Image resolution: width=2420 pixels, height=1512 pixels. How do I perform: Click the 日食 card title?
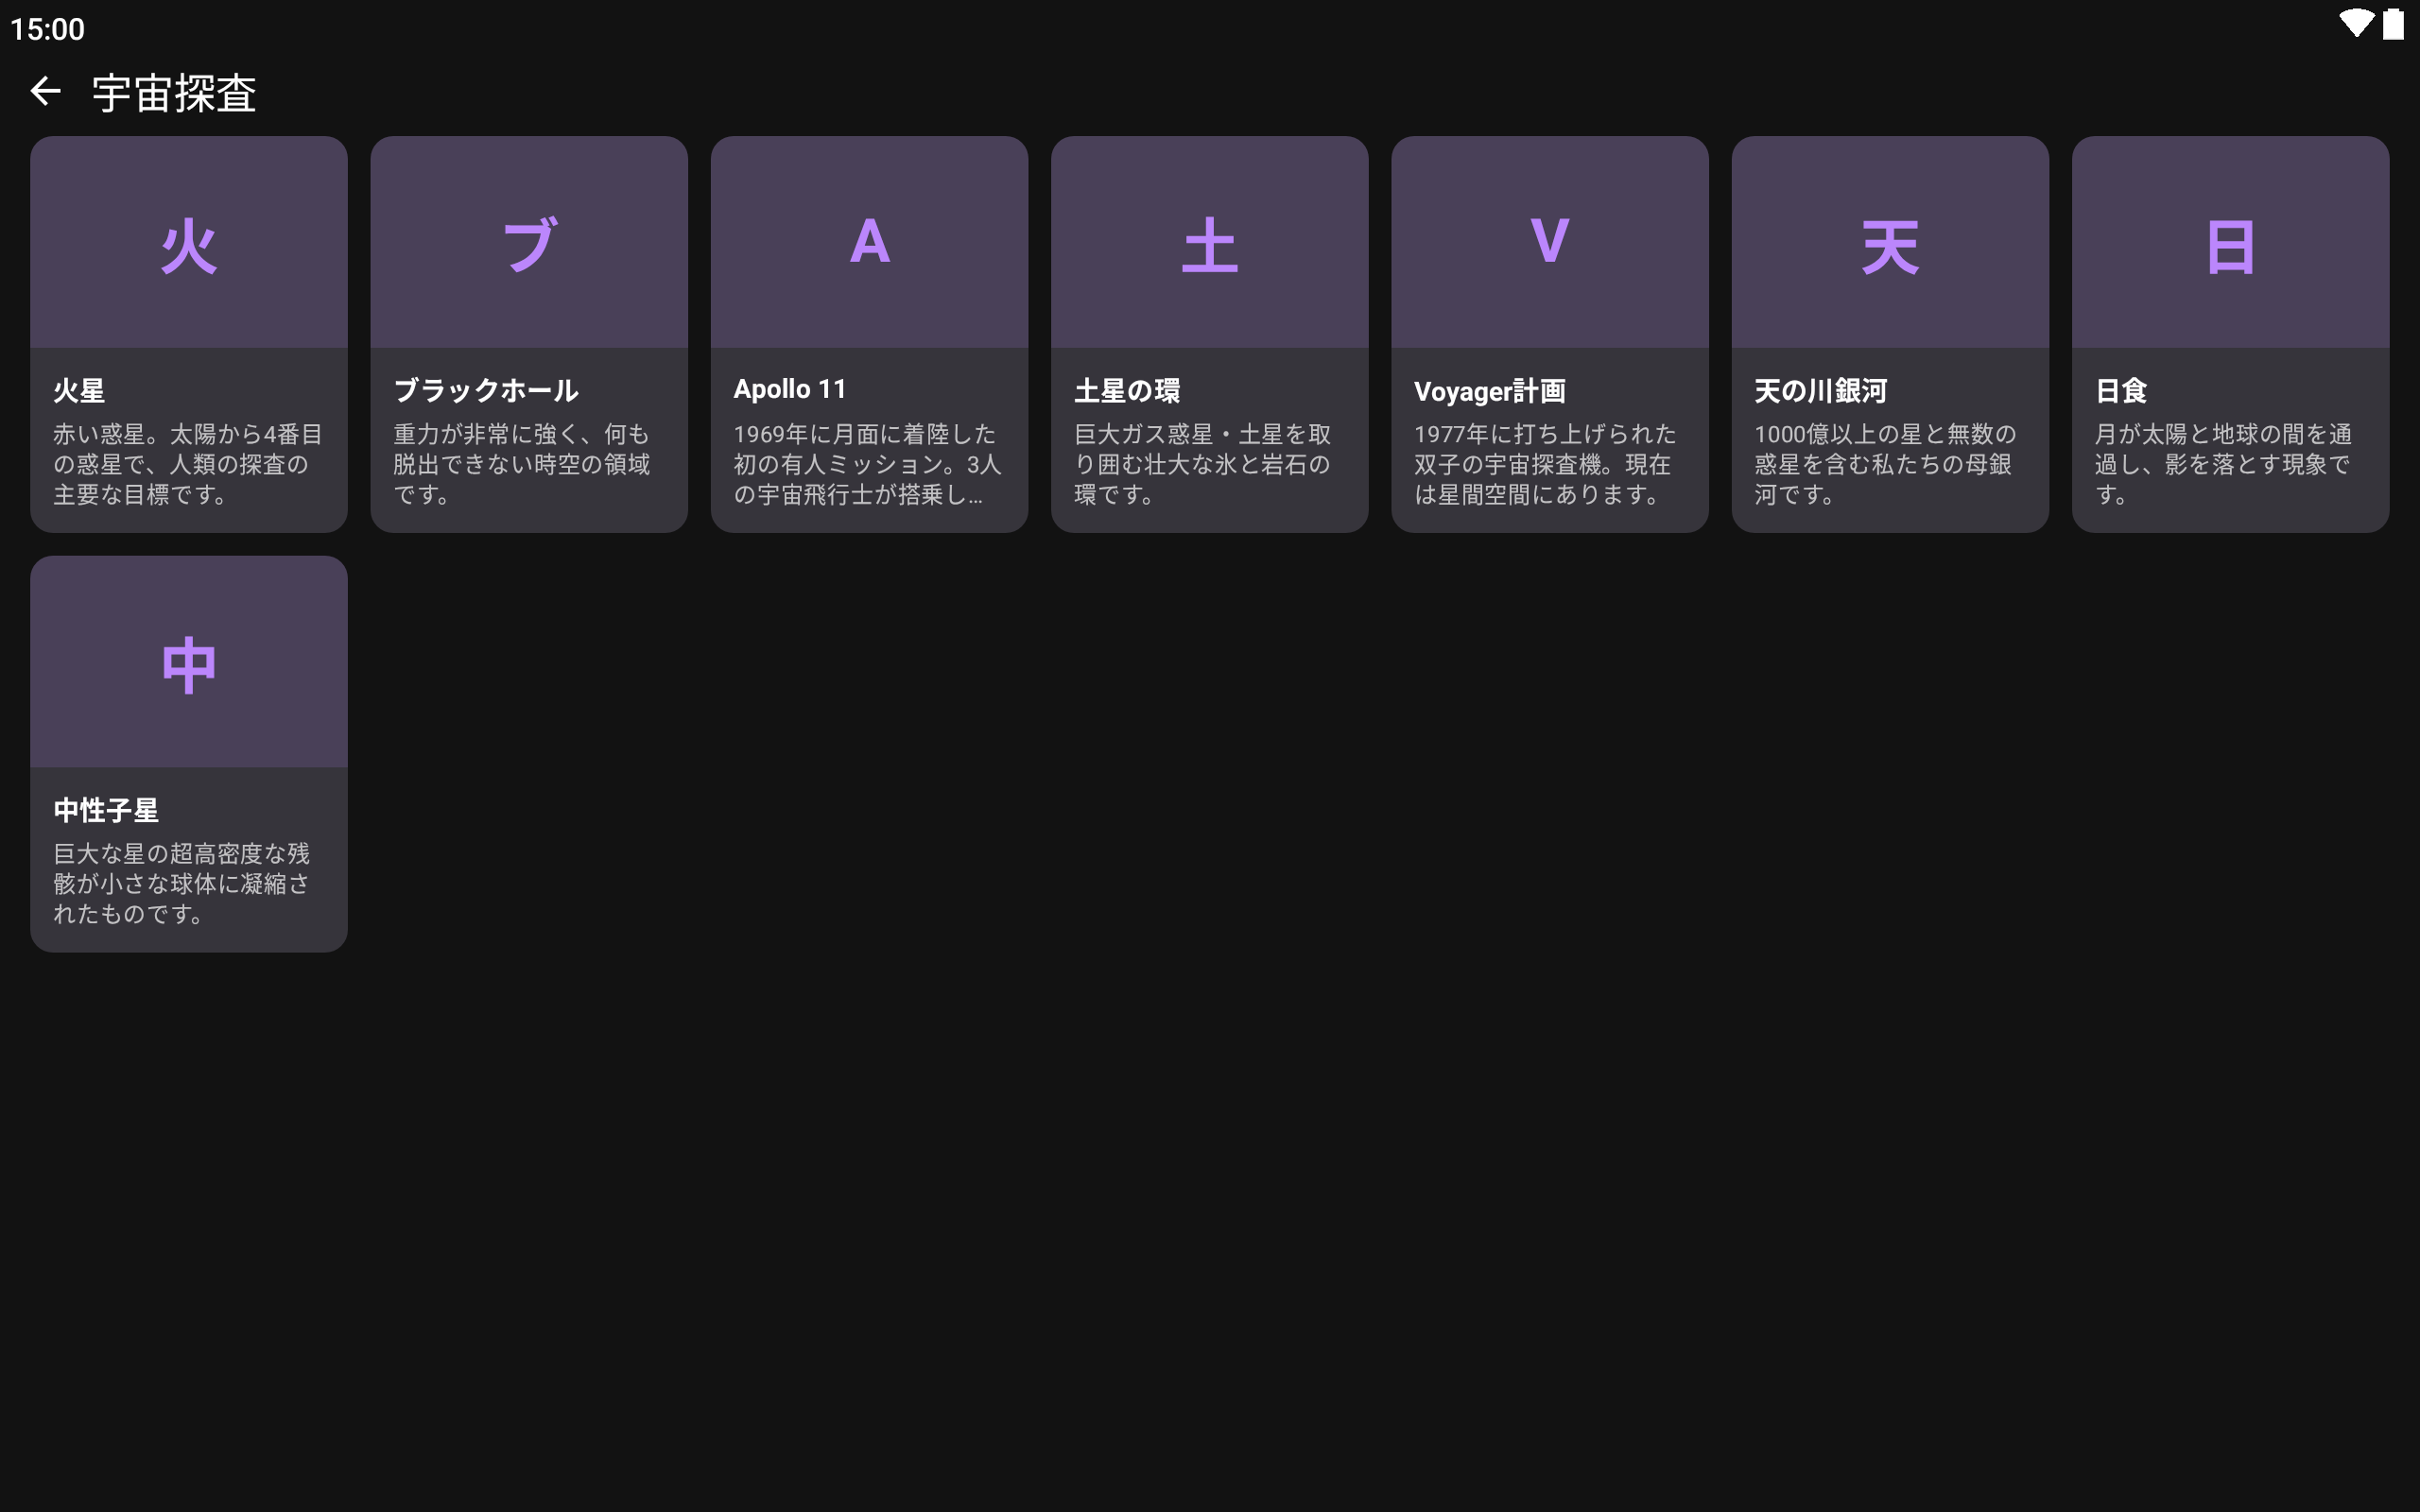click(x=2120, y=390)
